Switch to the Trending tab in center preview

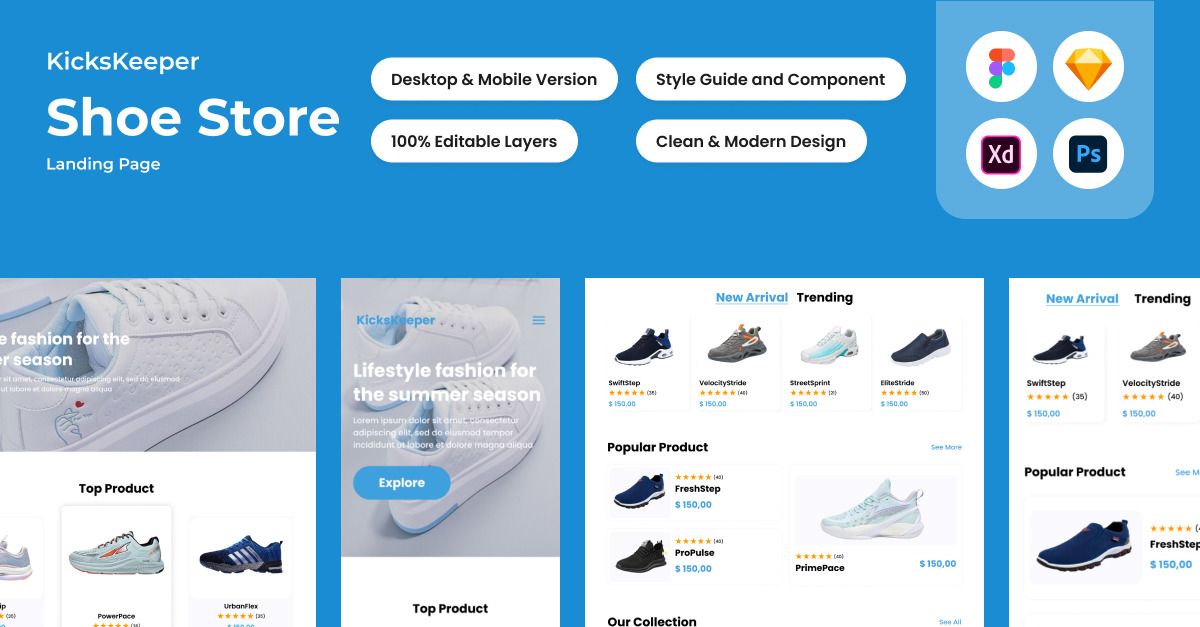tap(825, 297)
